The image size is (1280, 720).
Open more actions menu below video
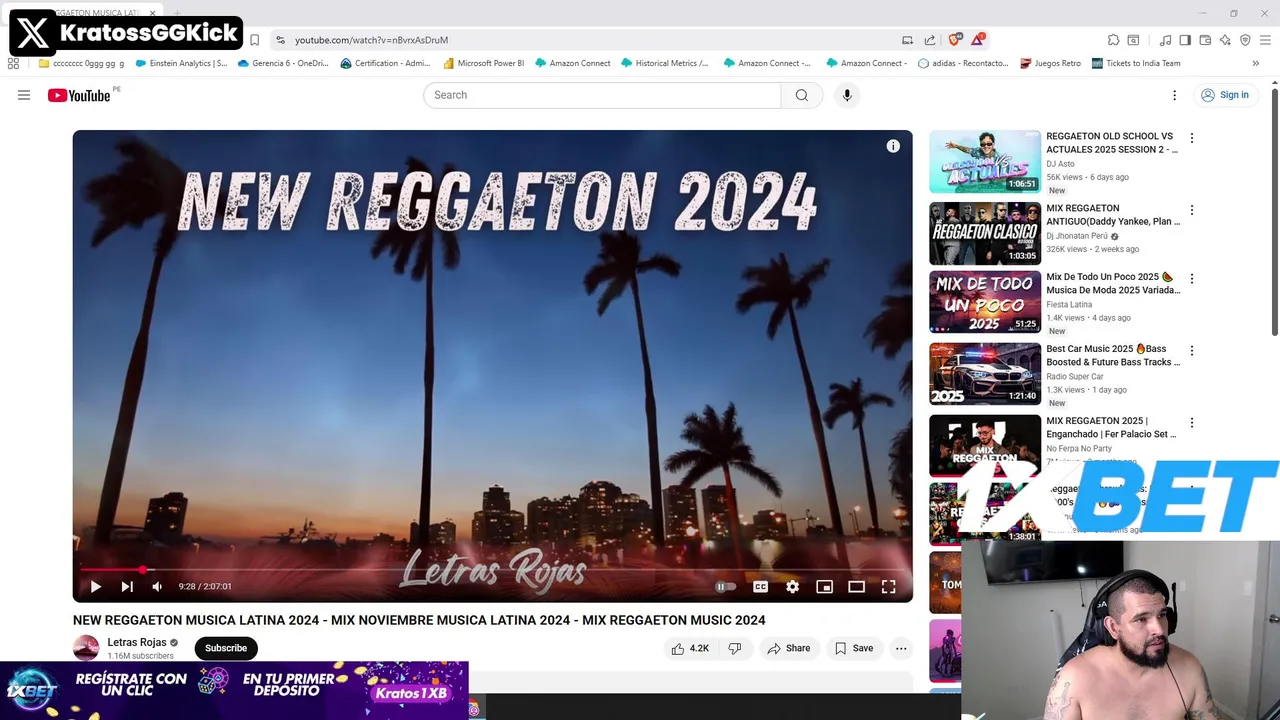pyautogui.click(x=901, y=648)
